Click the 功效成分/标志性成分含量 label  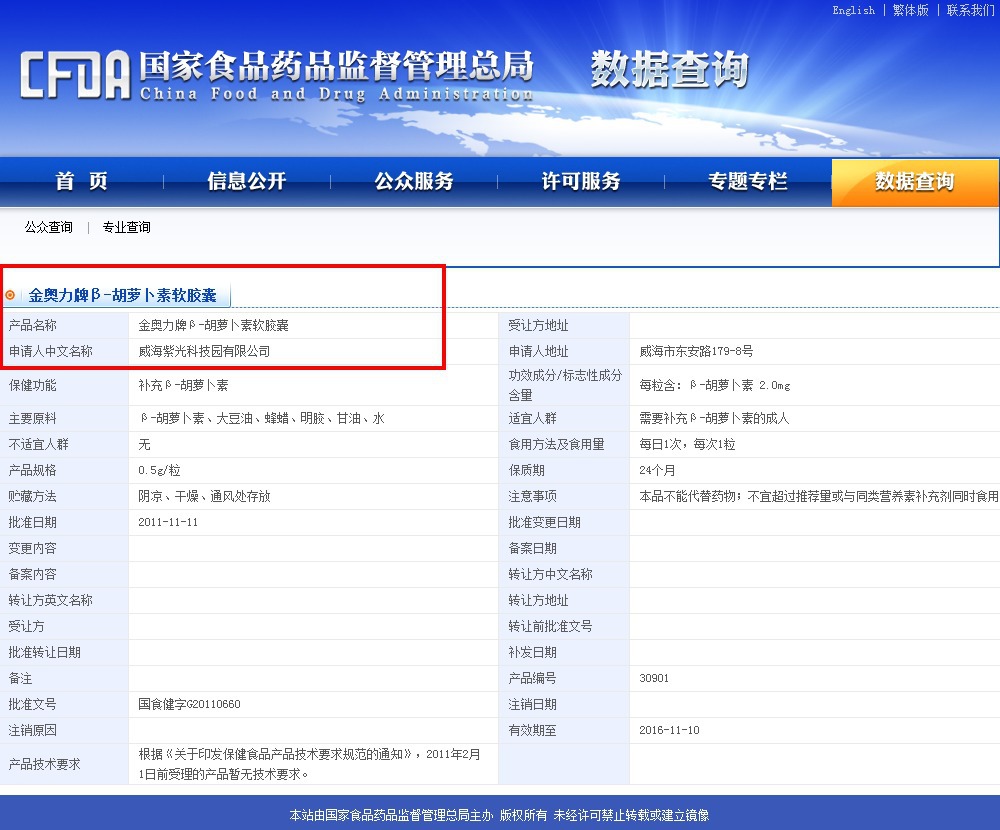pos(565,385)
